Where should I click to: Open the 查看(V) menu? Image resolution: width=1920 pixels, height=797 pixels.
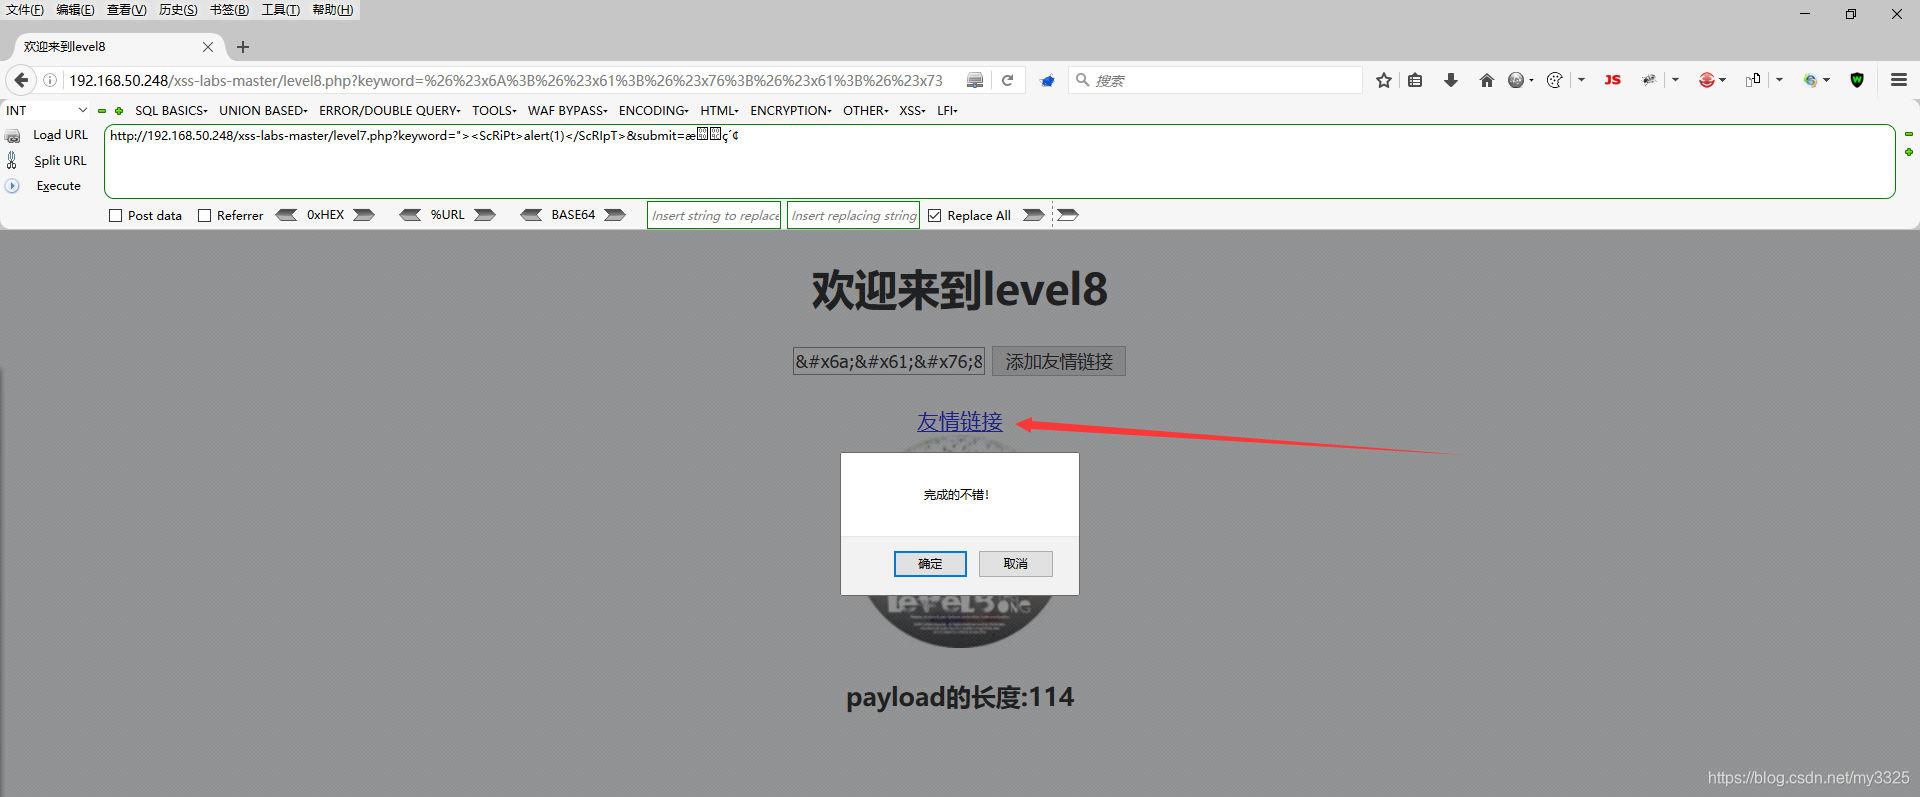(127, 10)
